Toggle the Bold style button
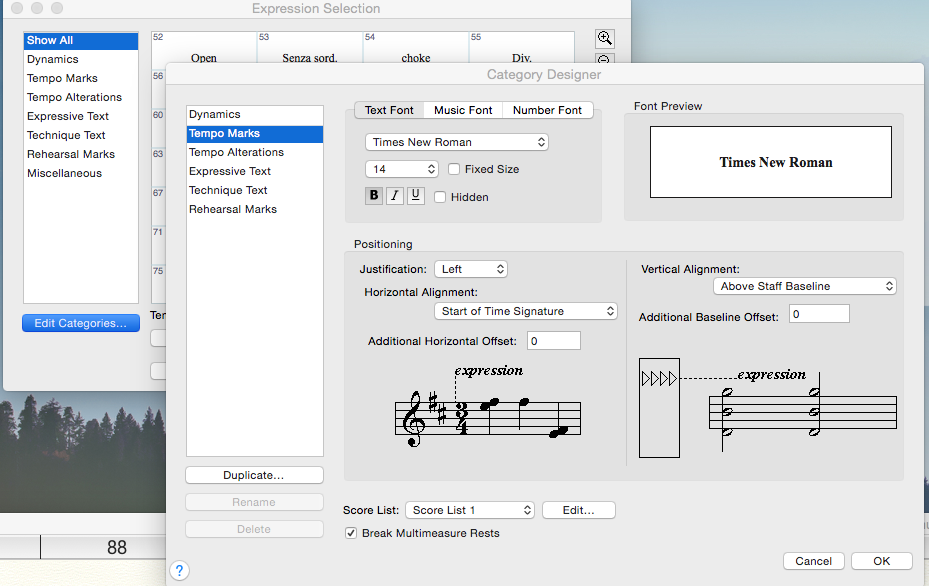 (374, 196)
